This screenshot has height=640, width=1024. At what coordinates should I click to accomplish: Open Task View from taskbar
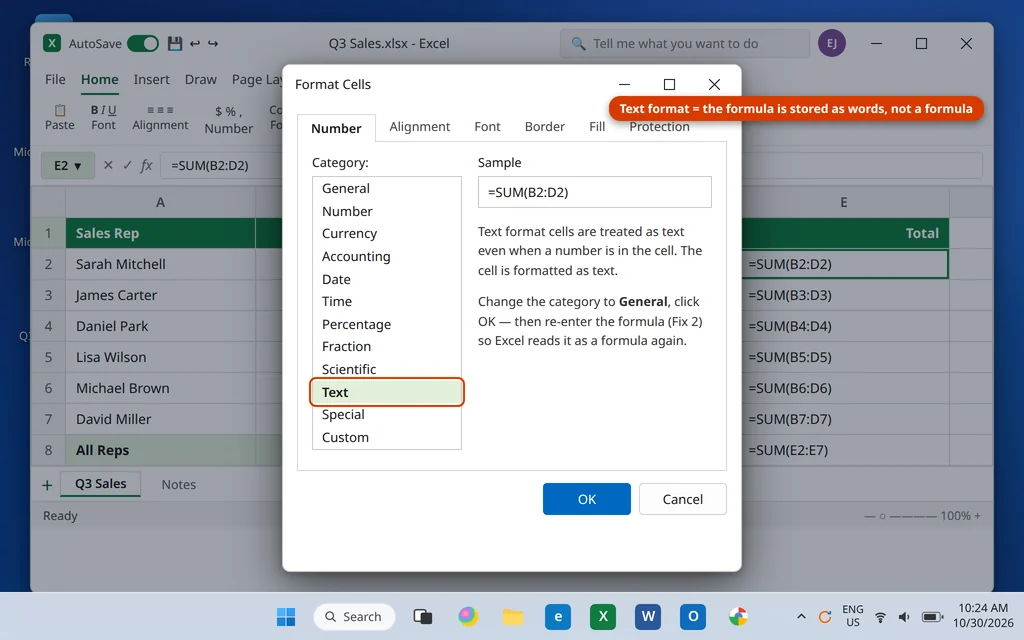(x=423, y=616)
